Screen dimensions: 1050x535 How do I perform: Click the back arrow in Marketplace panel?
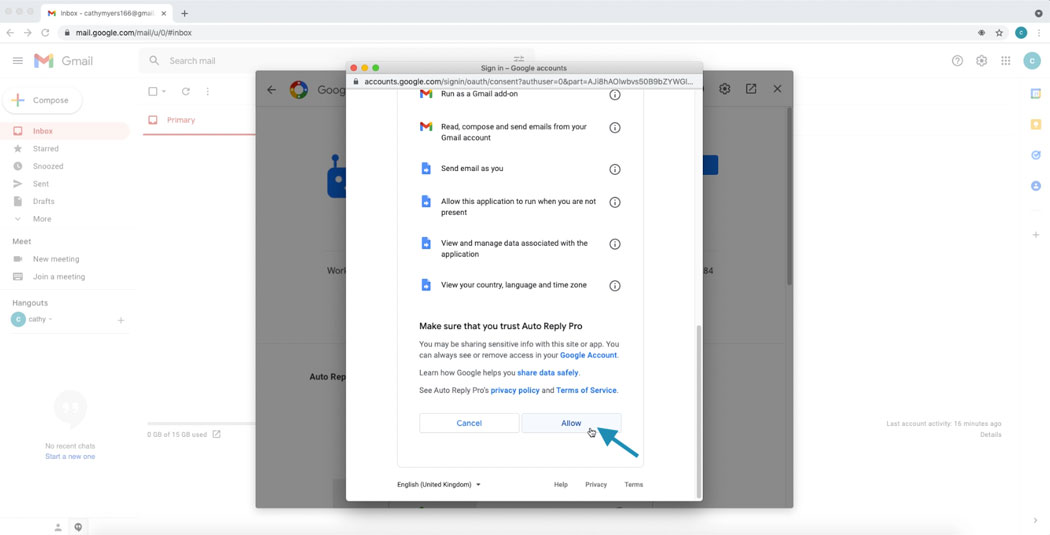point(271,89)
